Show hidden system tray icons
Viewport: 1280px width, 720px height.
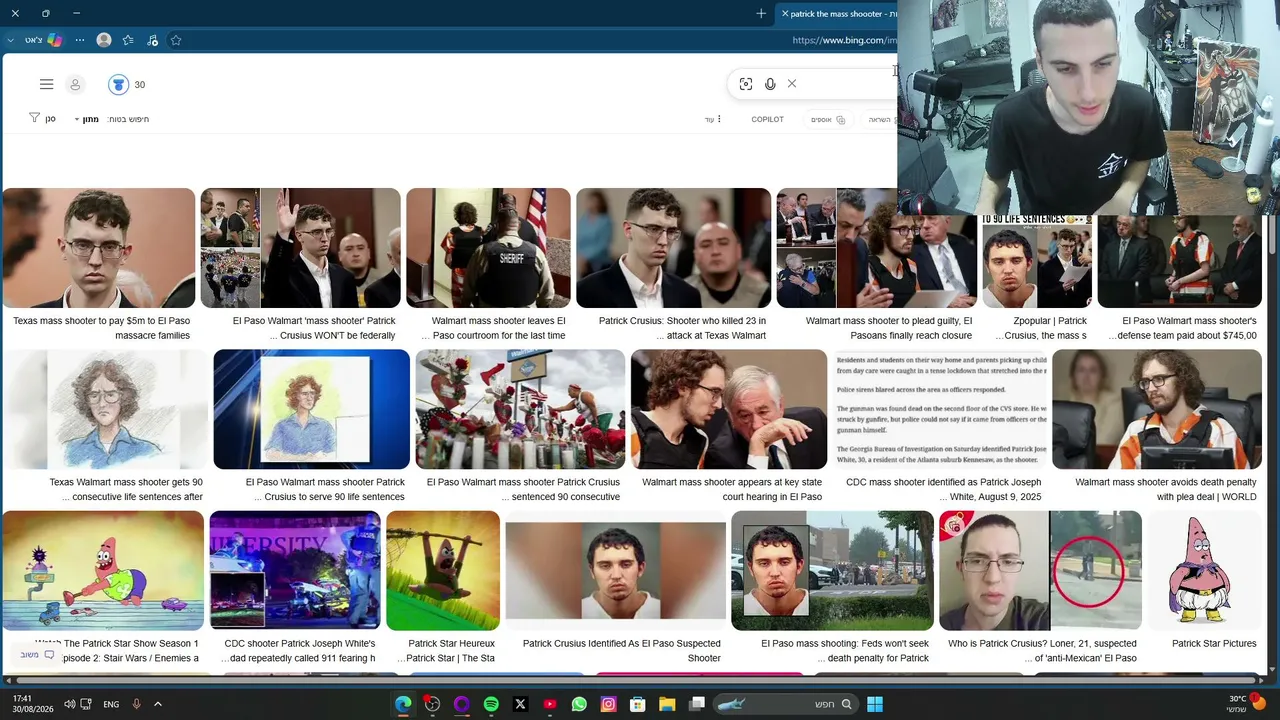(x=157, y=704)
